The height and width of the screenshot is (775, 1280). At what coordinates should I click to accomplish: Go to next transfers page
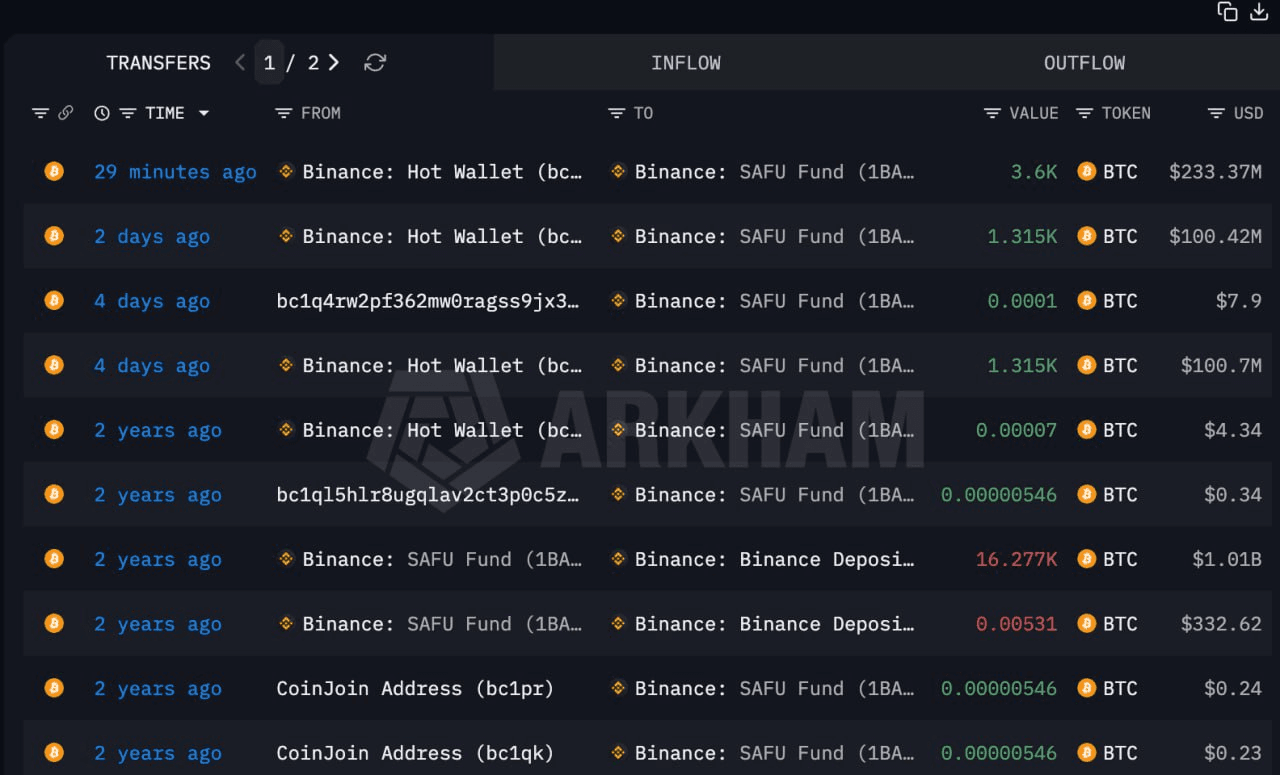334,63
